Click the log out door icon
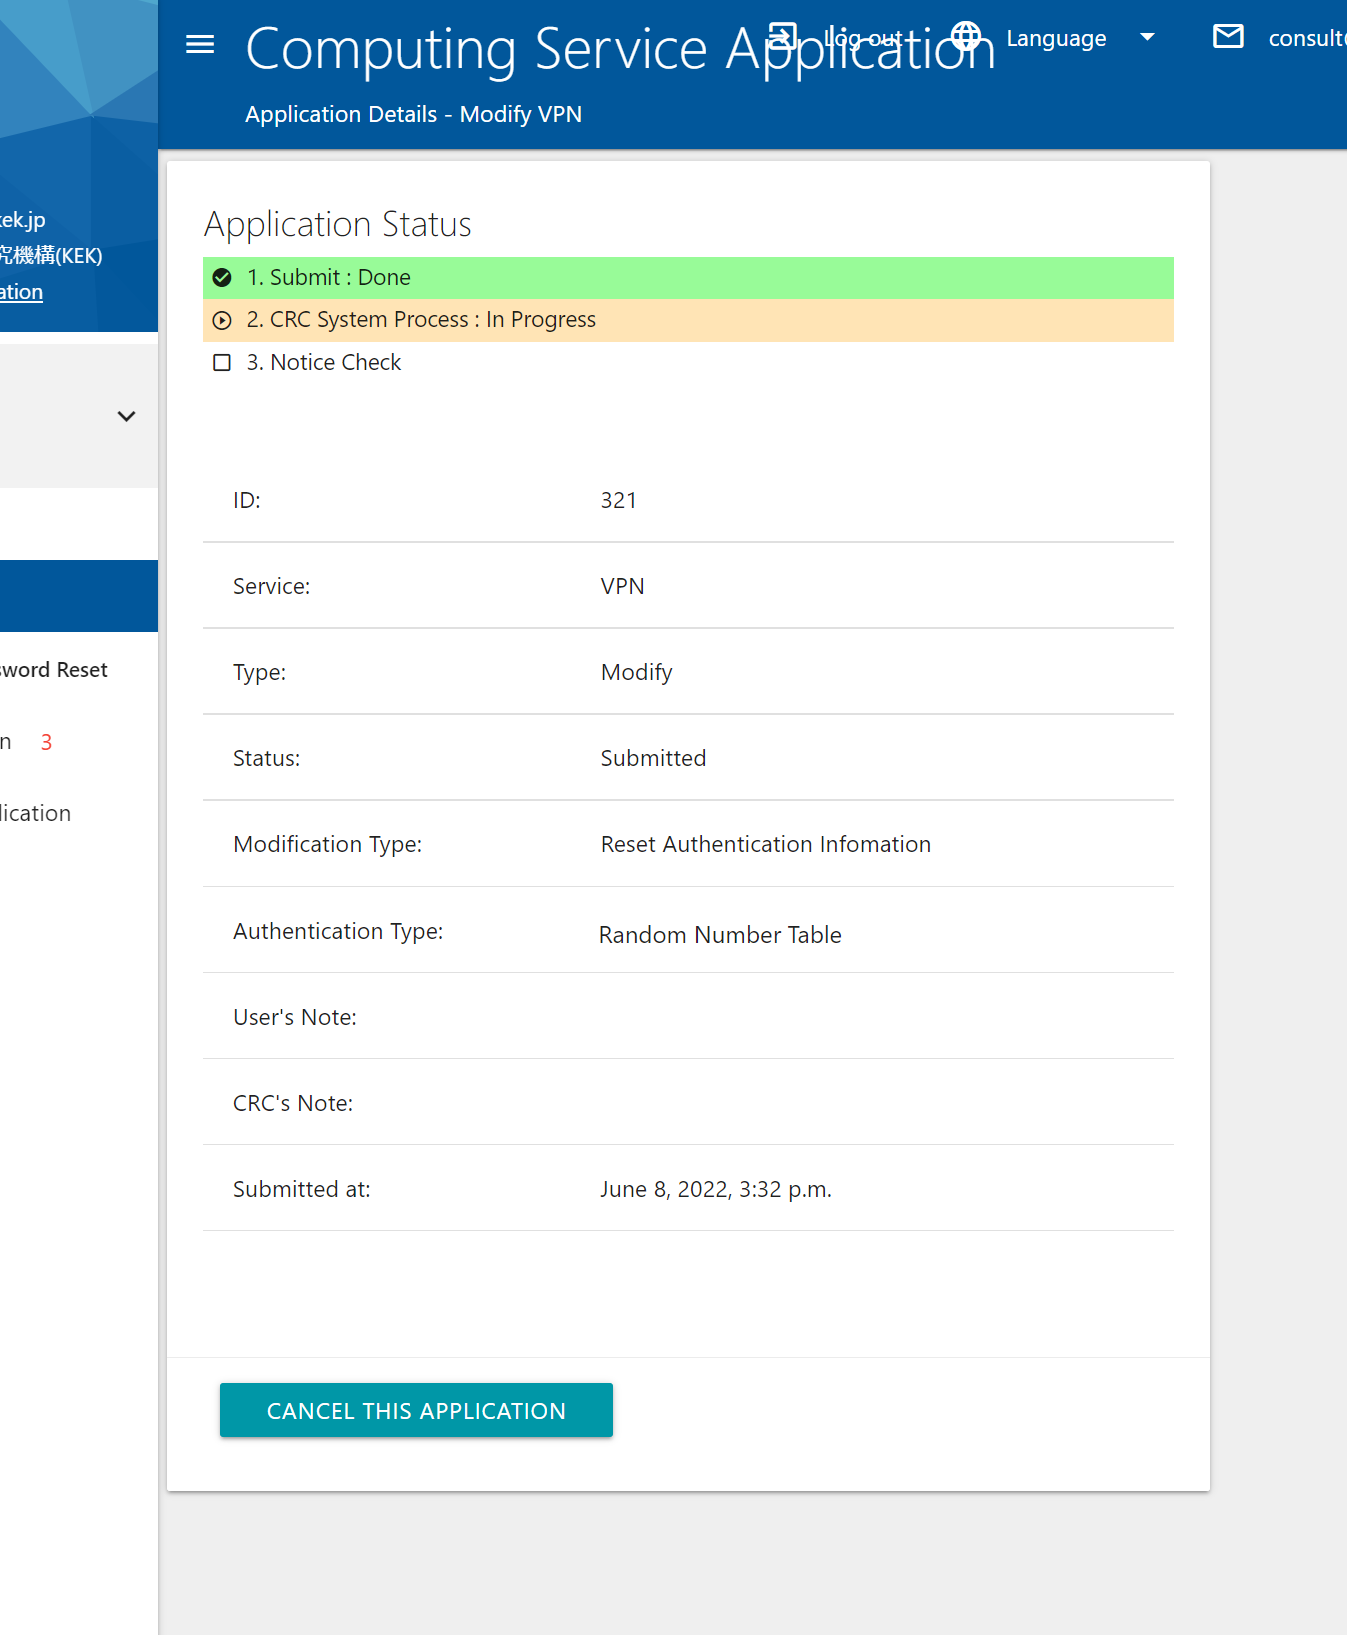1347x1635 pixels. (783, 37)
